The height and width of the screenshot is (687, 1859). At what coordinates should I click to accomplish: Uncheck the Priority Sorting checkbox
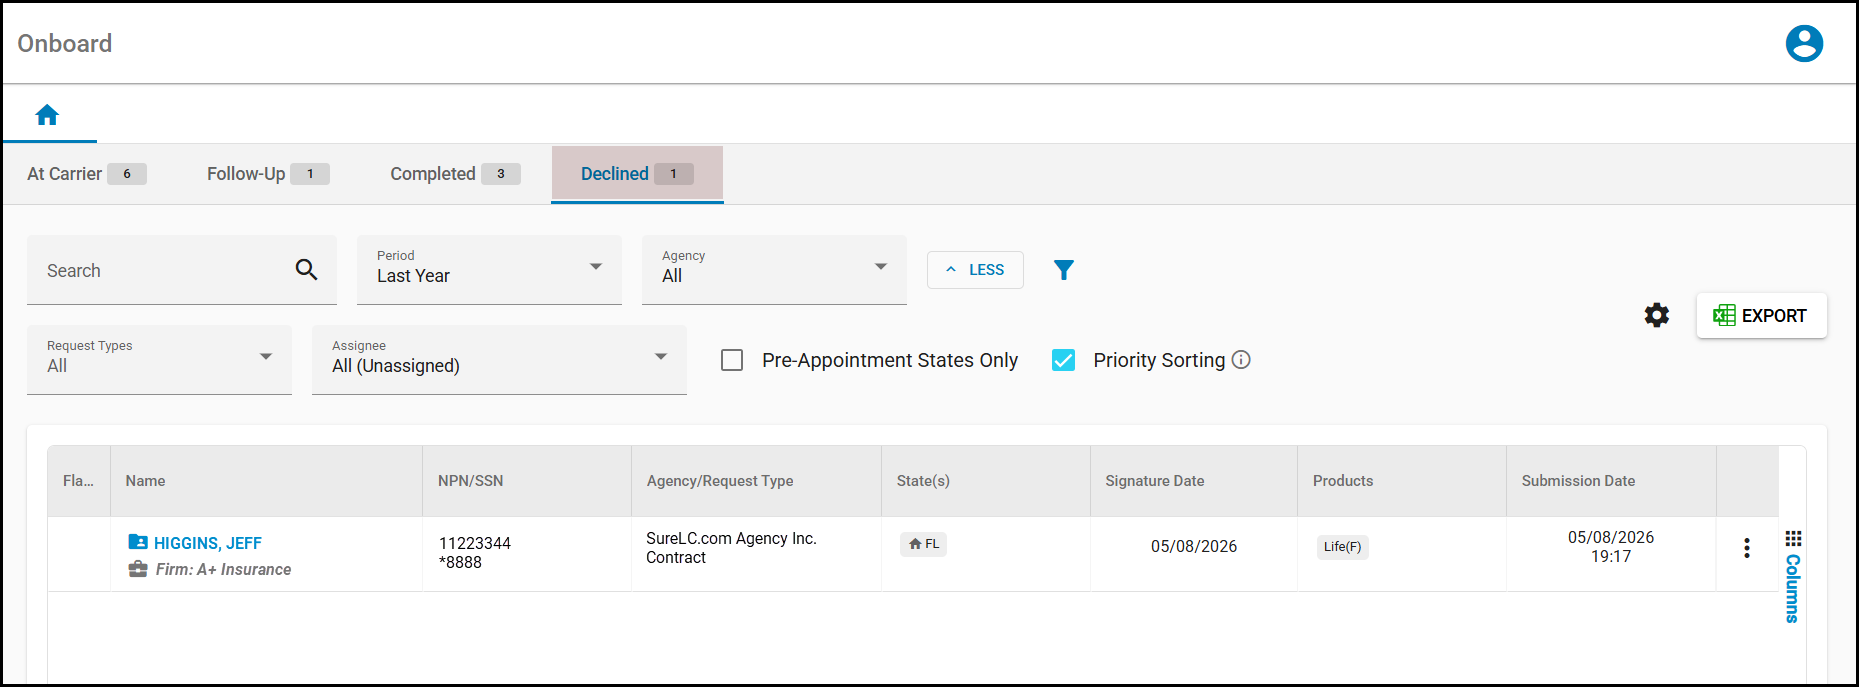[x=1063, y=360]
